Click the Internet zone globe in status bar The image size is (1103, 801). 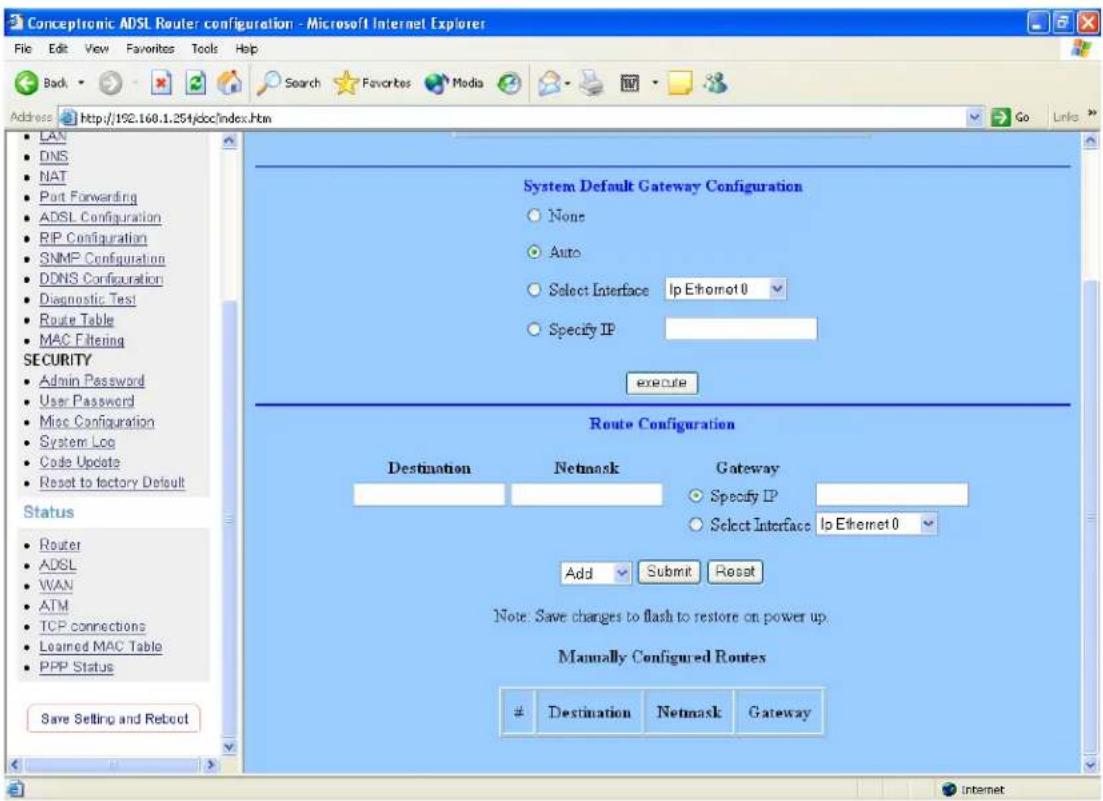(x=949, y=789)
